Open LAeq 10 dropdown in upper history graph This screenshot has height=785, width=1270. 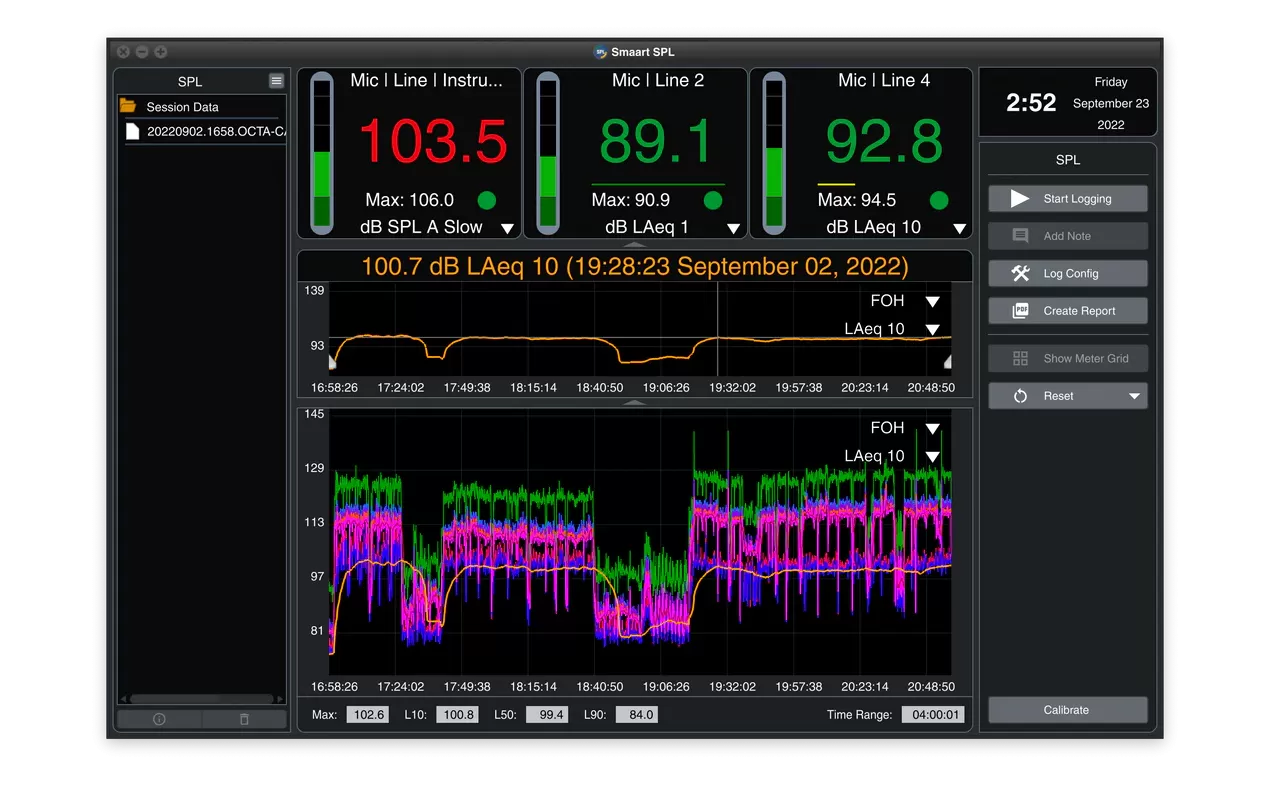(x=932, y=329)
